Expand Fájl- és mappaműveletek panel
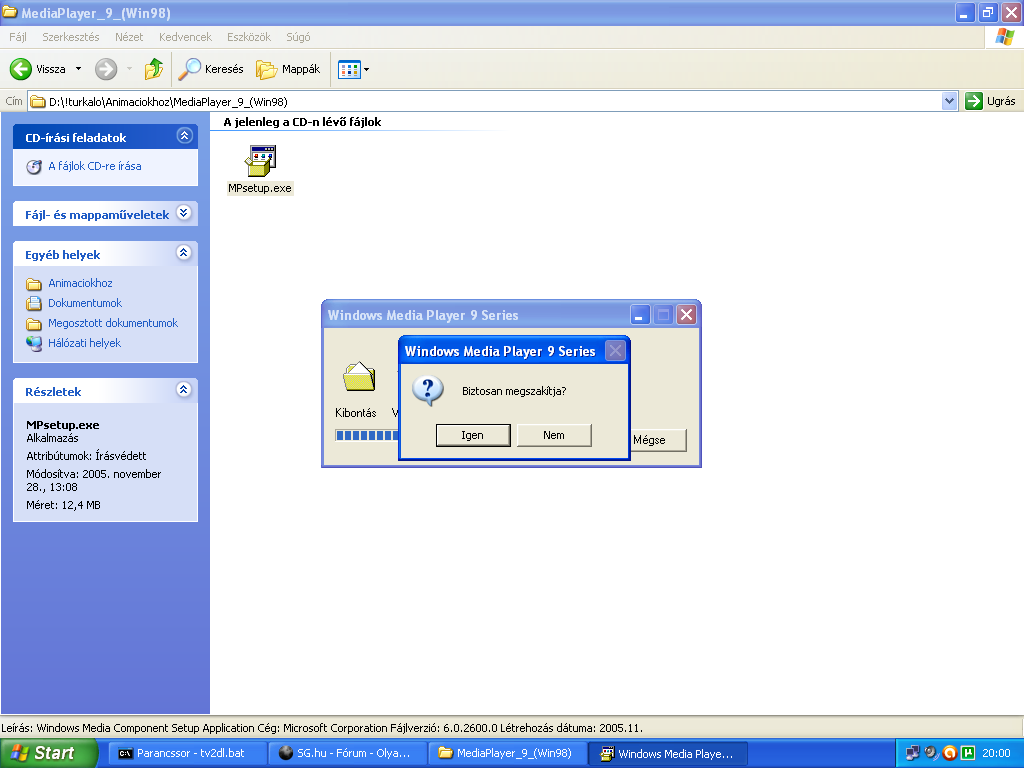Image resolution: width=1024 pixels, height=768 pixels. 183,213
